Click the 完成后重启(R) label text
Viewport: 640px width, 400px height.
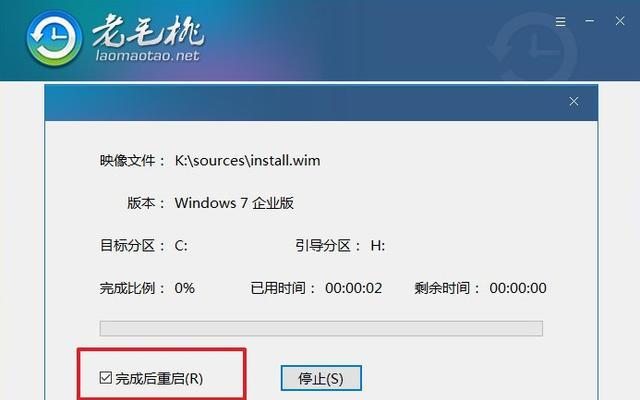pos(159,378)
